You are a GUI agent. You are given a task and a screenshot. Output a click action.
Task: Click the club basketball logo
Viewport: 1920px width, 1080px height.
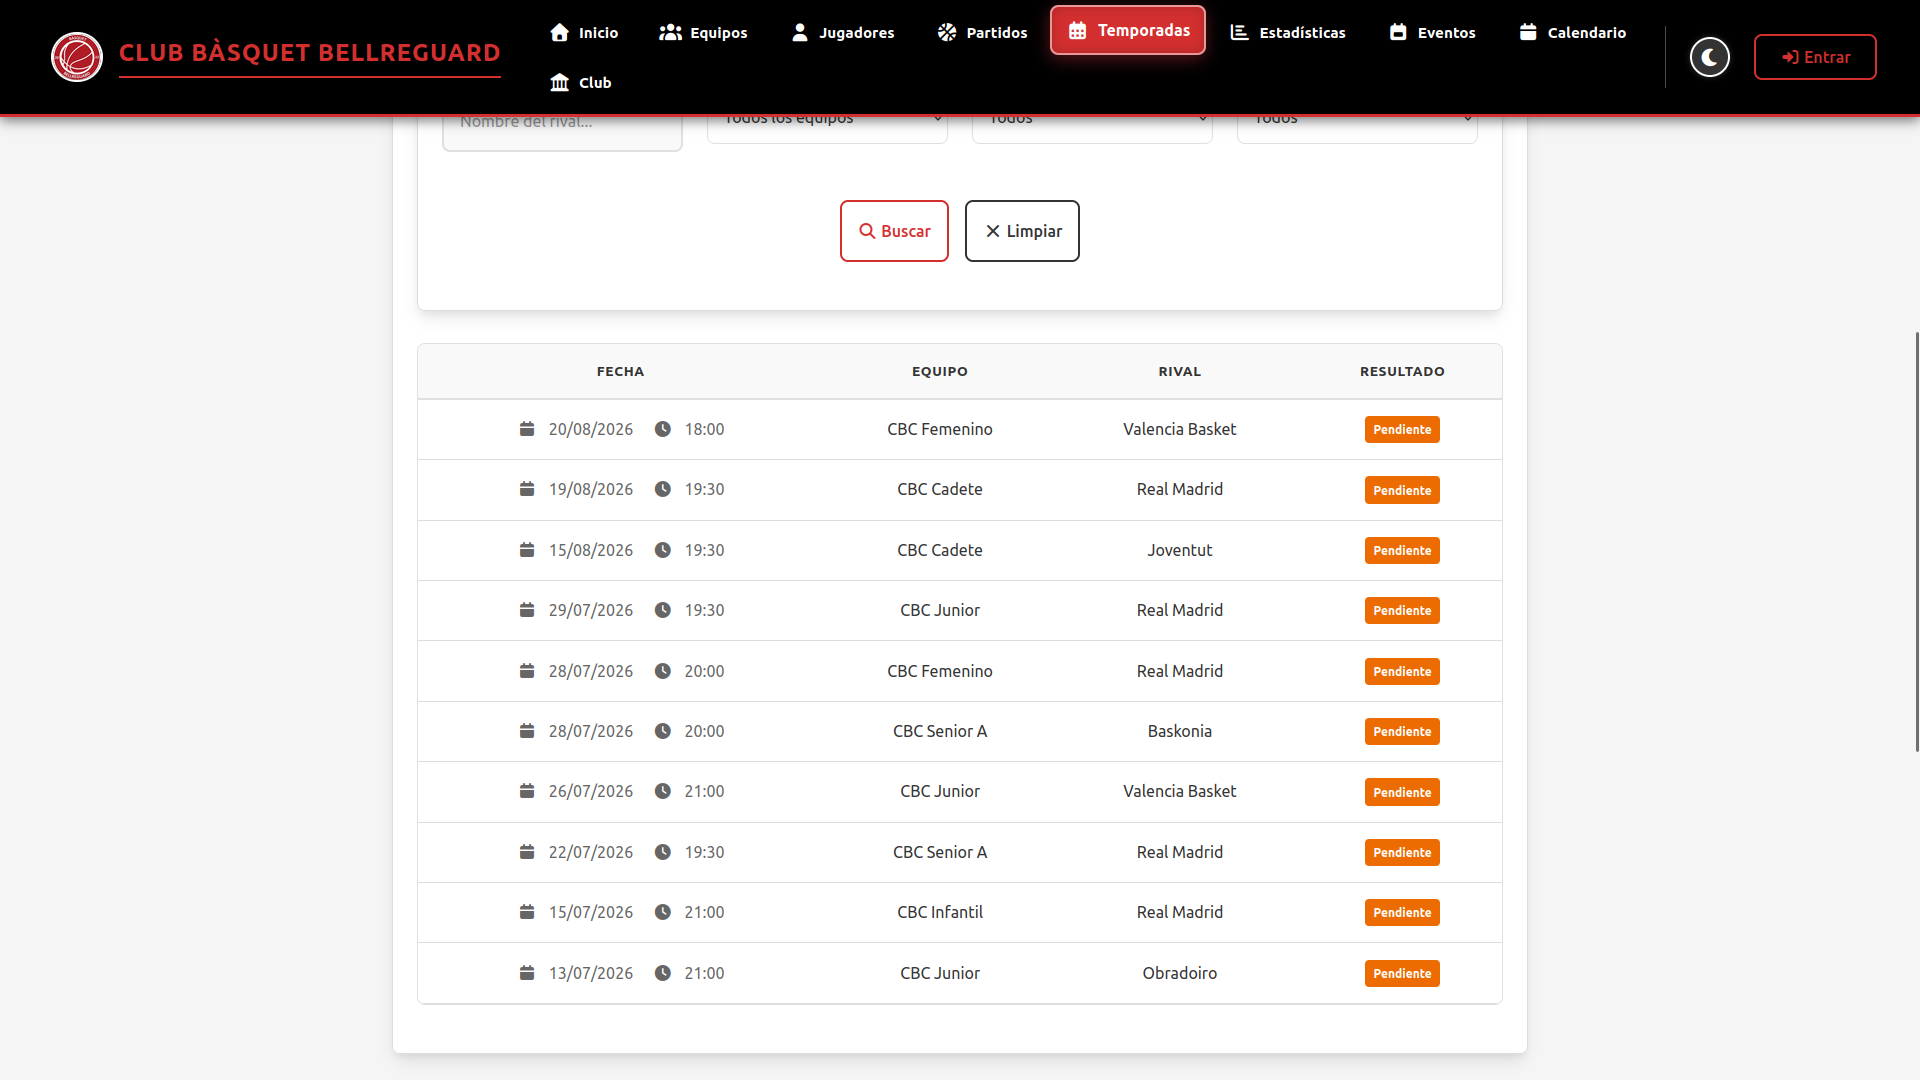click(77, 57)
